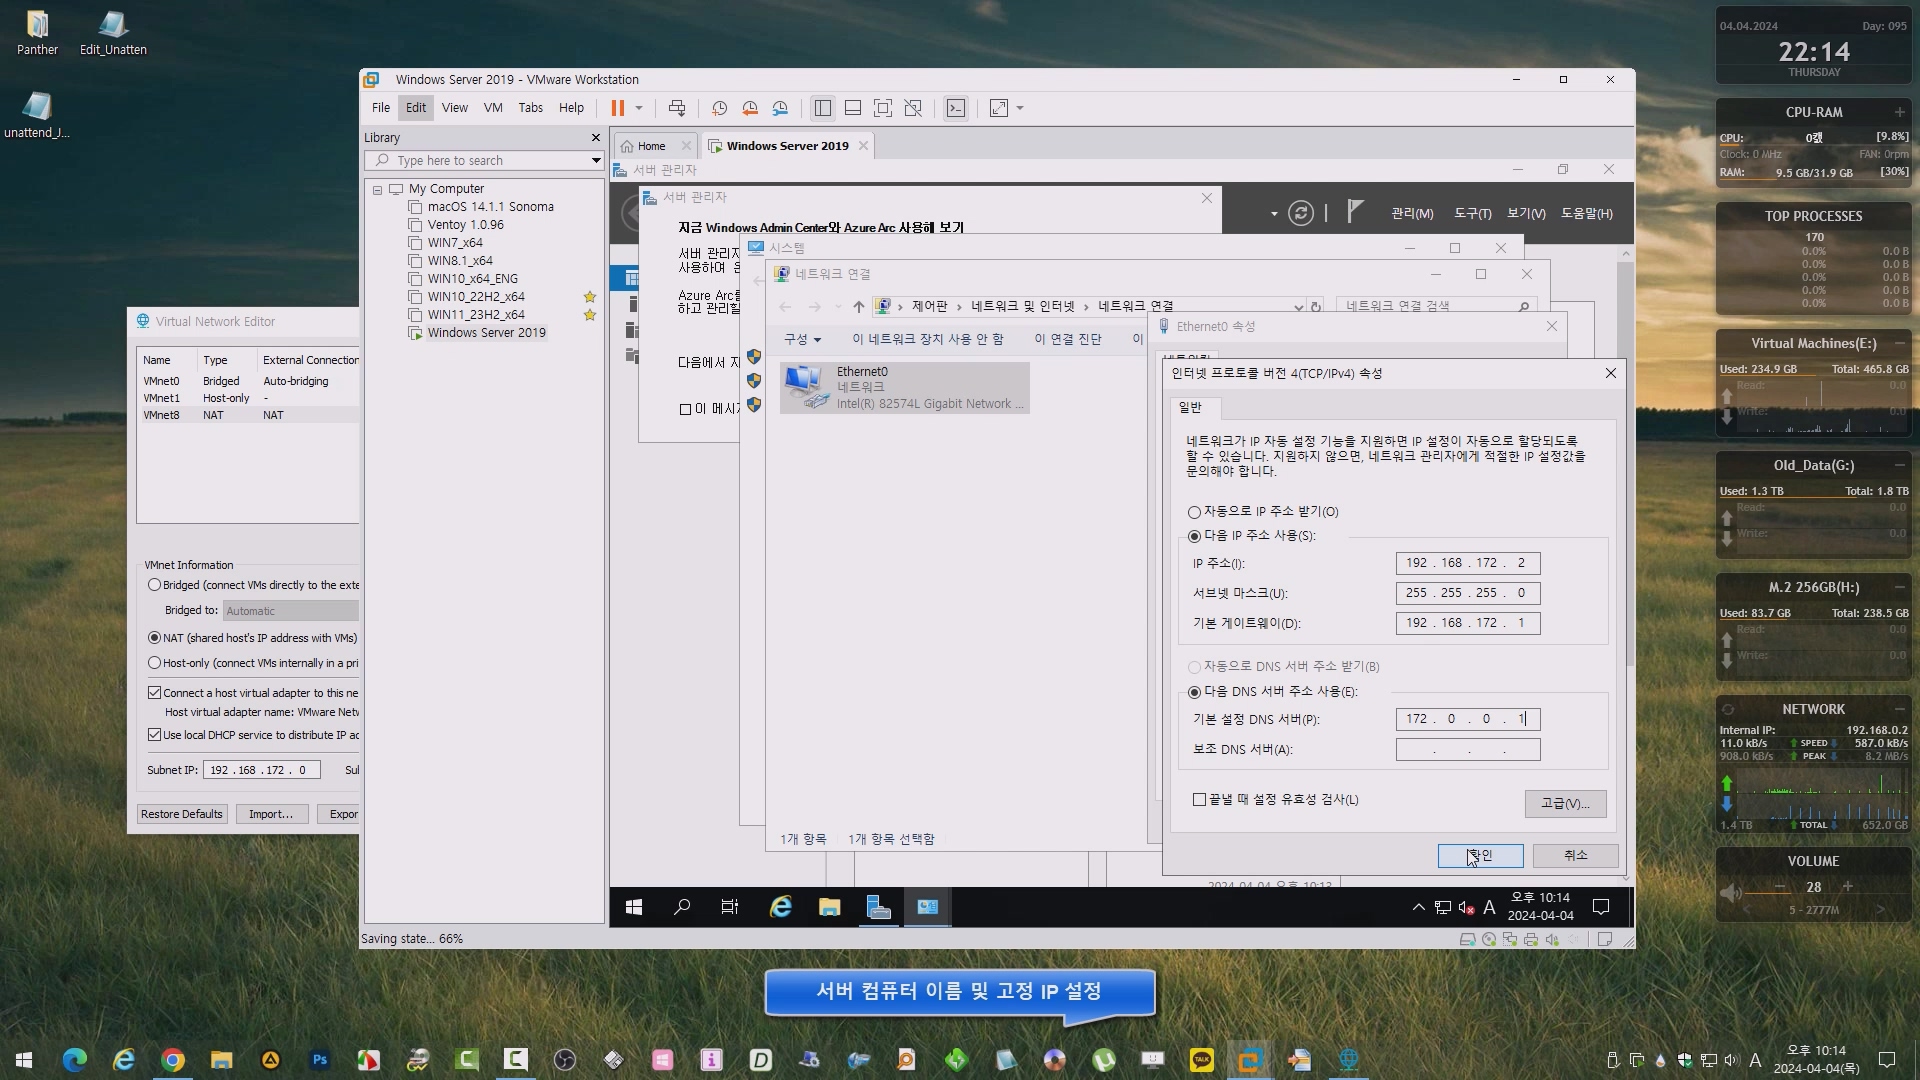Open the VM menu in VMware
Image resolution: width=1920 pixels, height=1080 pixels.
pyautogui.click(x=493, y=108)
